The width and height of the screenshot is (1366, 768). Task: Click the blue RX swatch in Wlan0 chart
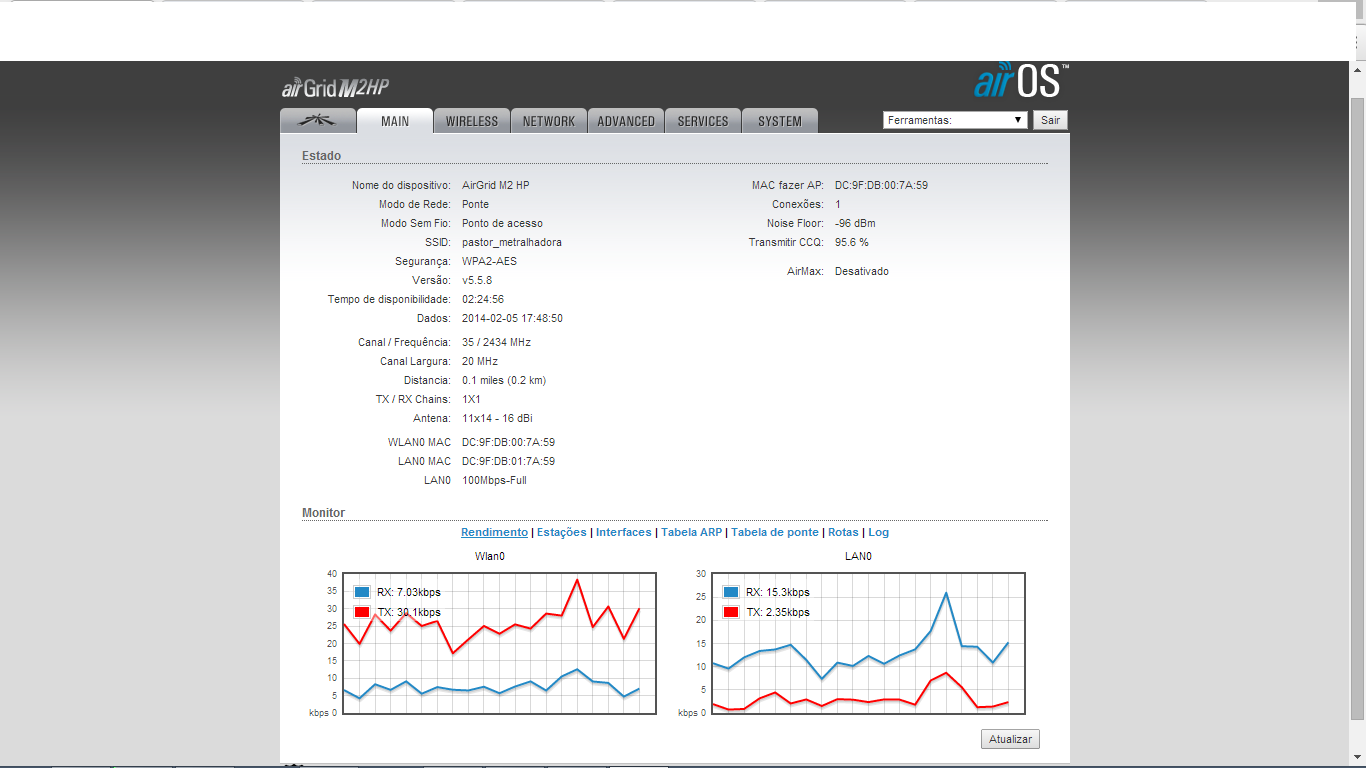click(x=362, y=592)
